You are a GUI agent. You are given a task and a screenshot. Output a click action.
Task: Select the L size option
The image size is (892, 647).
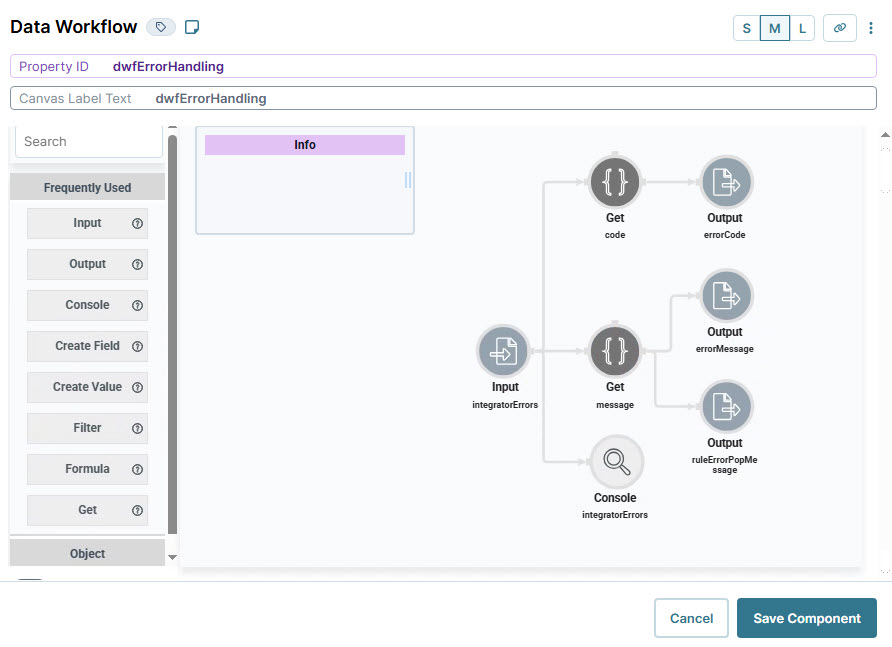[x=802, y=28]
